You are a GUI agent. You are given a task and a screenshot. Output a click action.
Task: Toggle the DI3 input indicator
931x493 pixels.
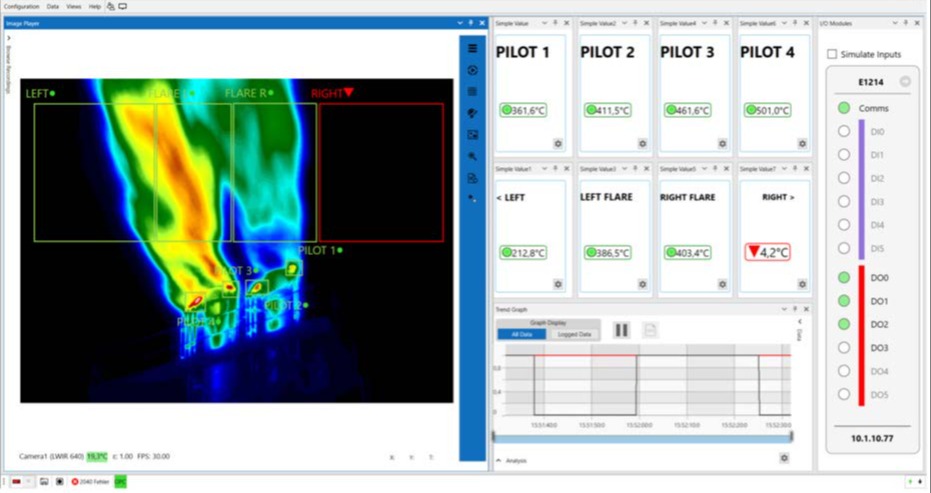pyautogui.click(x=844, y=201)
